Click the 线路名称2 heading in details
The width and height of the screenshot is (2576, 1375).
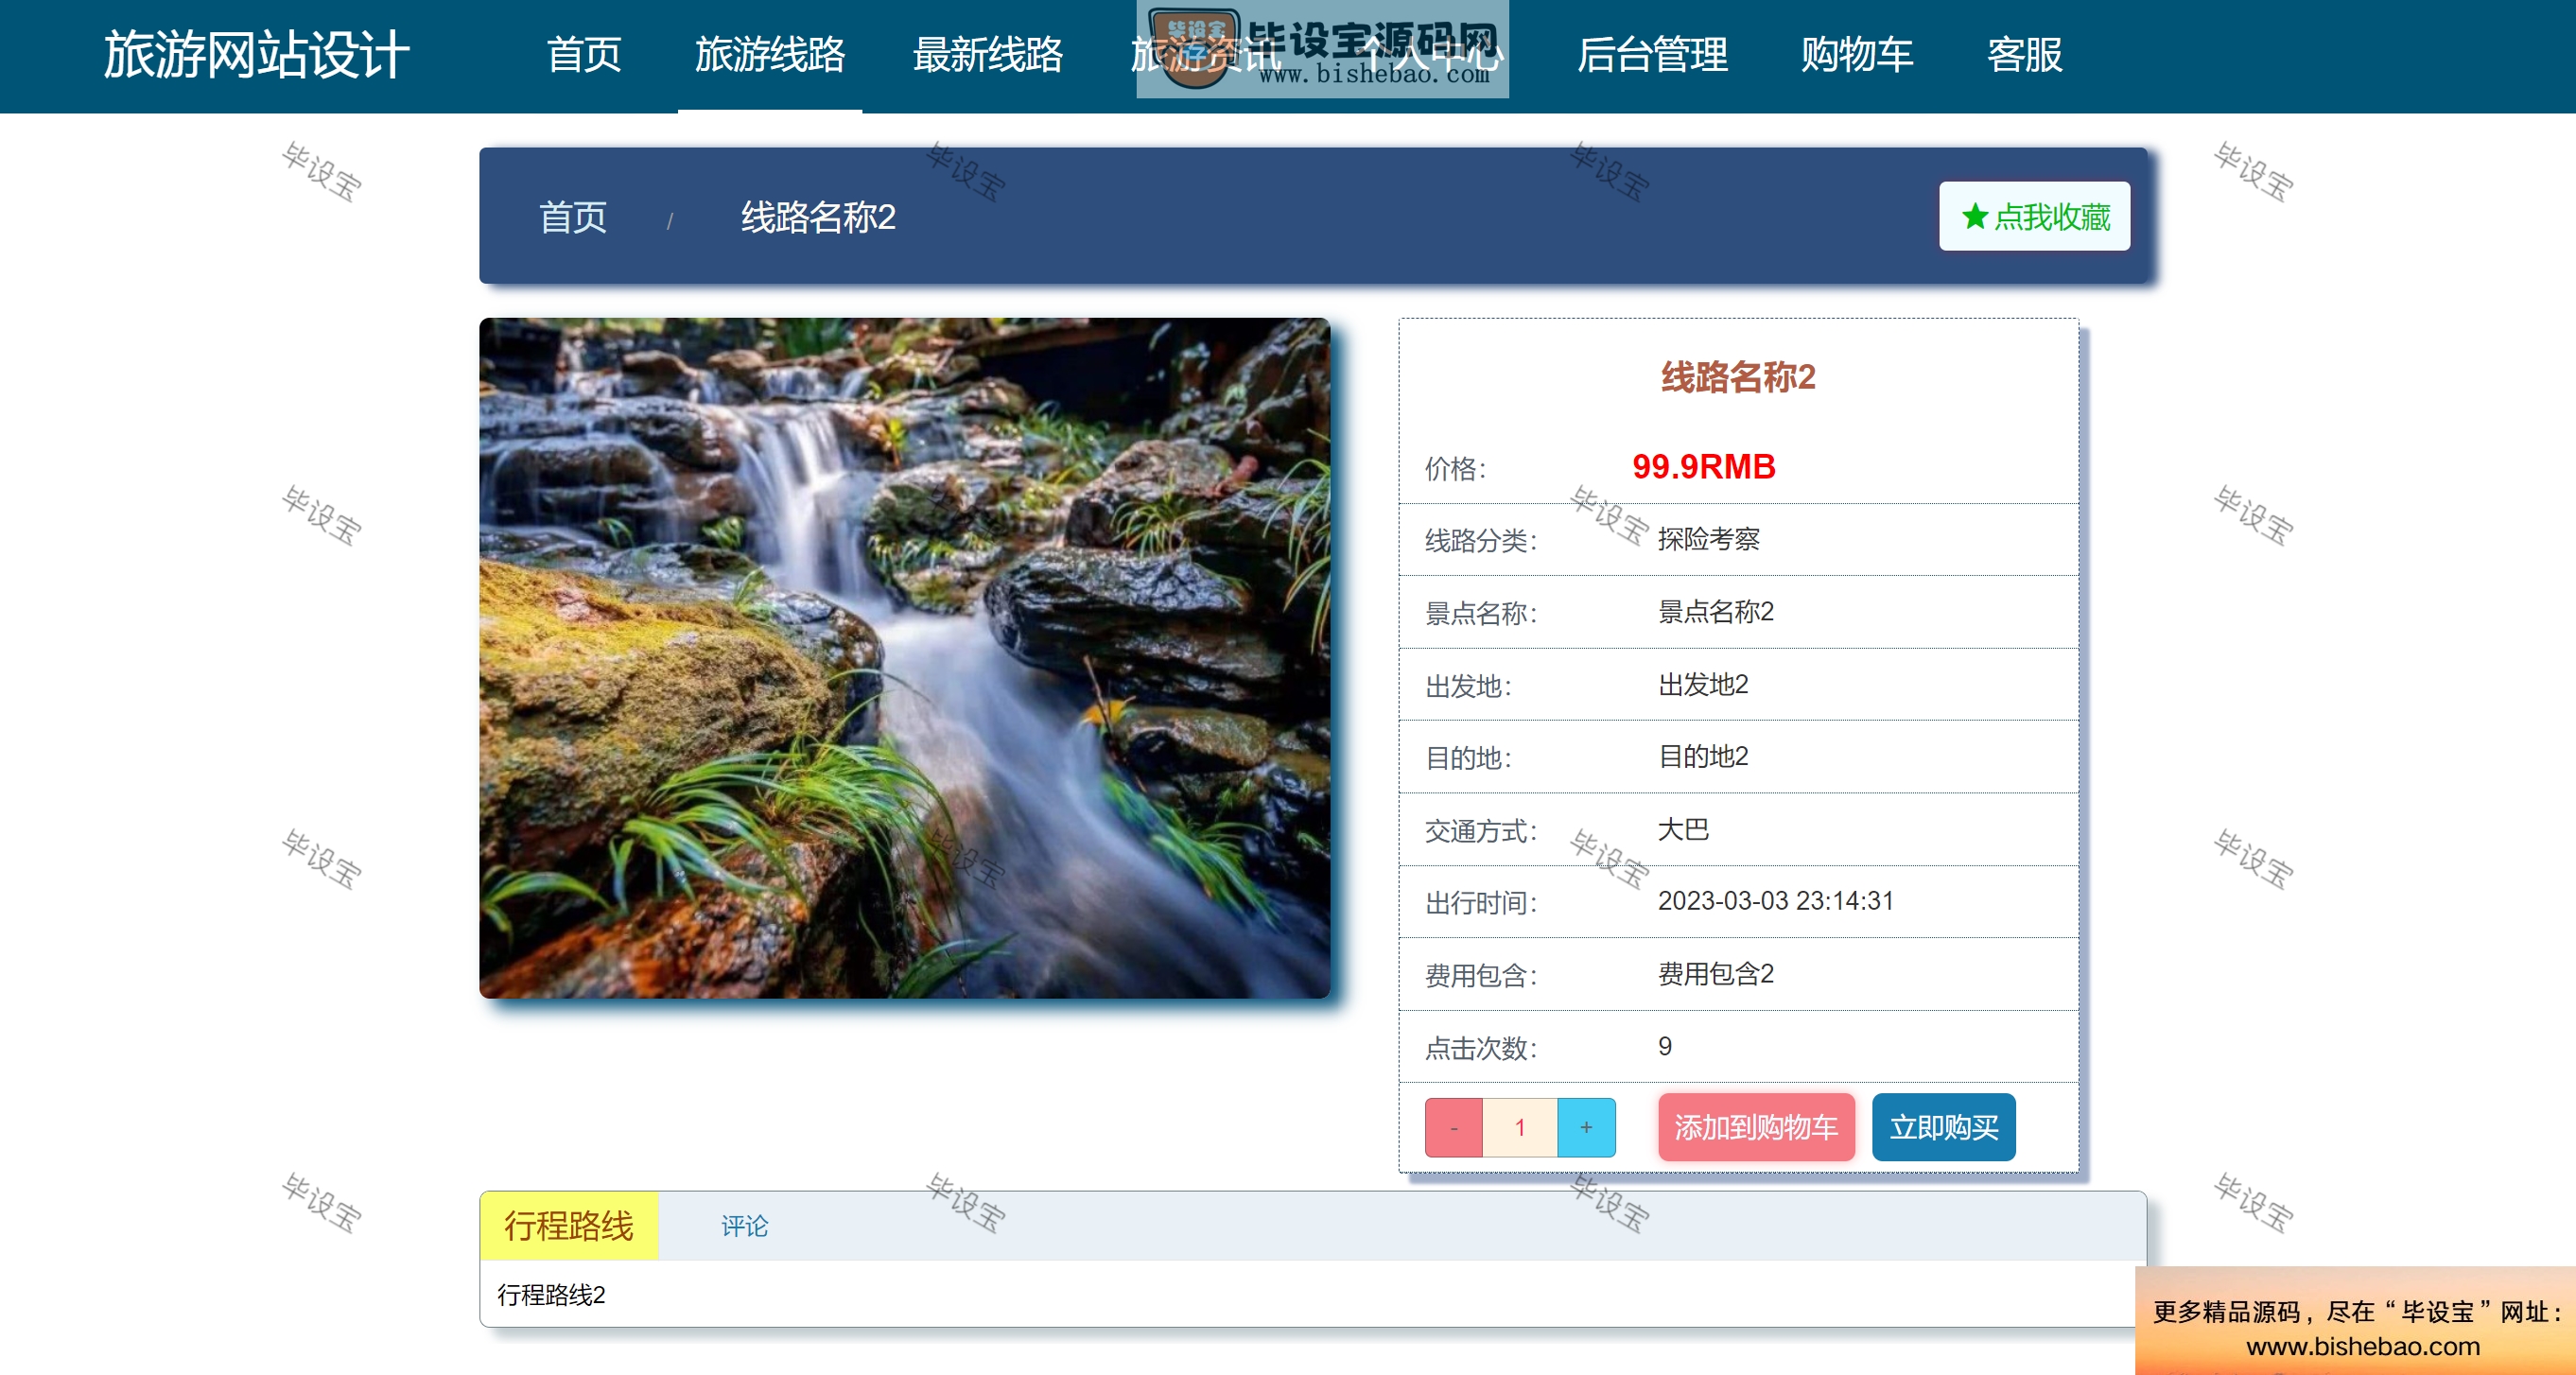coord(1738,377)
